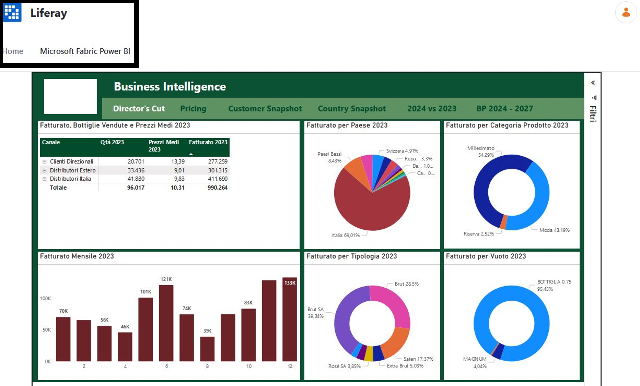640x386 pixels.
Task: Click the Fatturato per Categoria Prodotto 2023 title
Action: tap(507, 125)
